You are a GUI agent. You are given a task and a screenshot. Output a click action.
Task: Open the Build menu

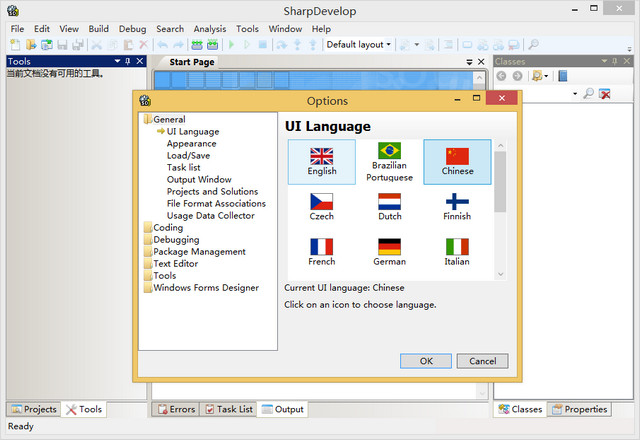point(98,29)
